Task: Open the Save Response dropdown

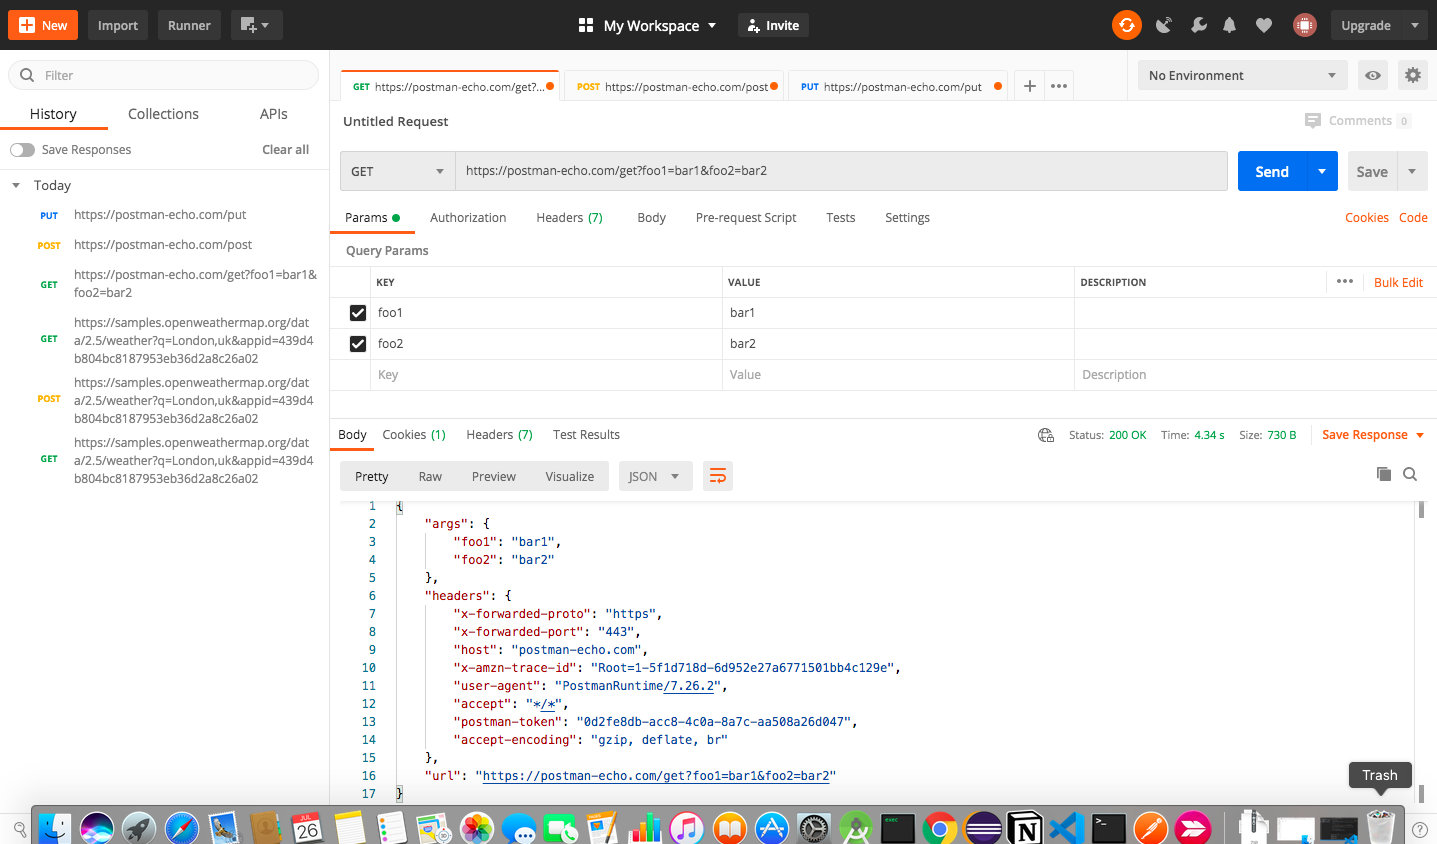Action: (1373, 435)
